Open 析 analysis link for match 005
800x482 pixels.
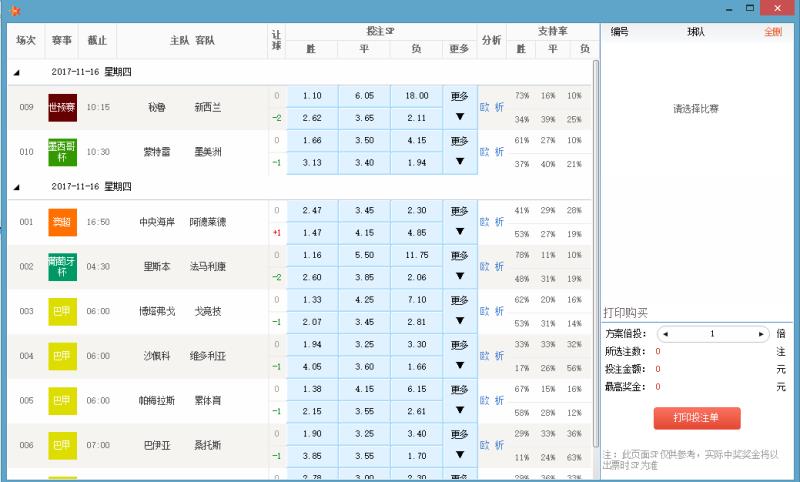[499, 400]
